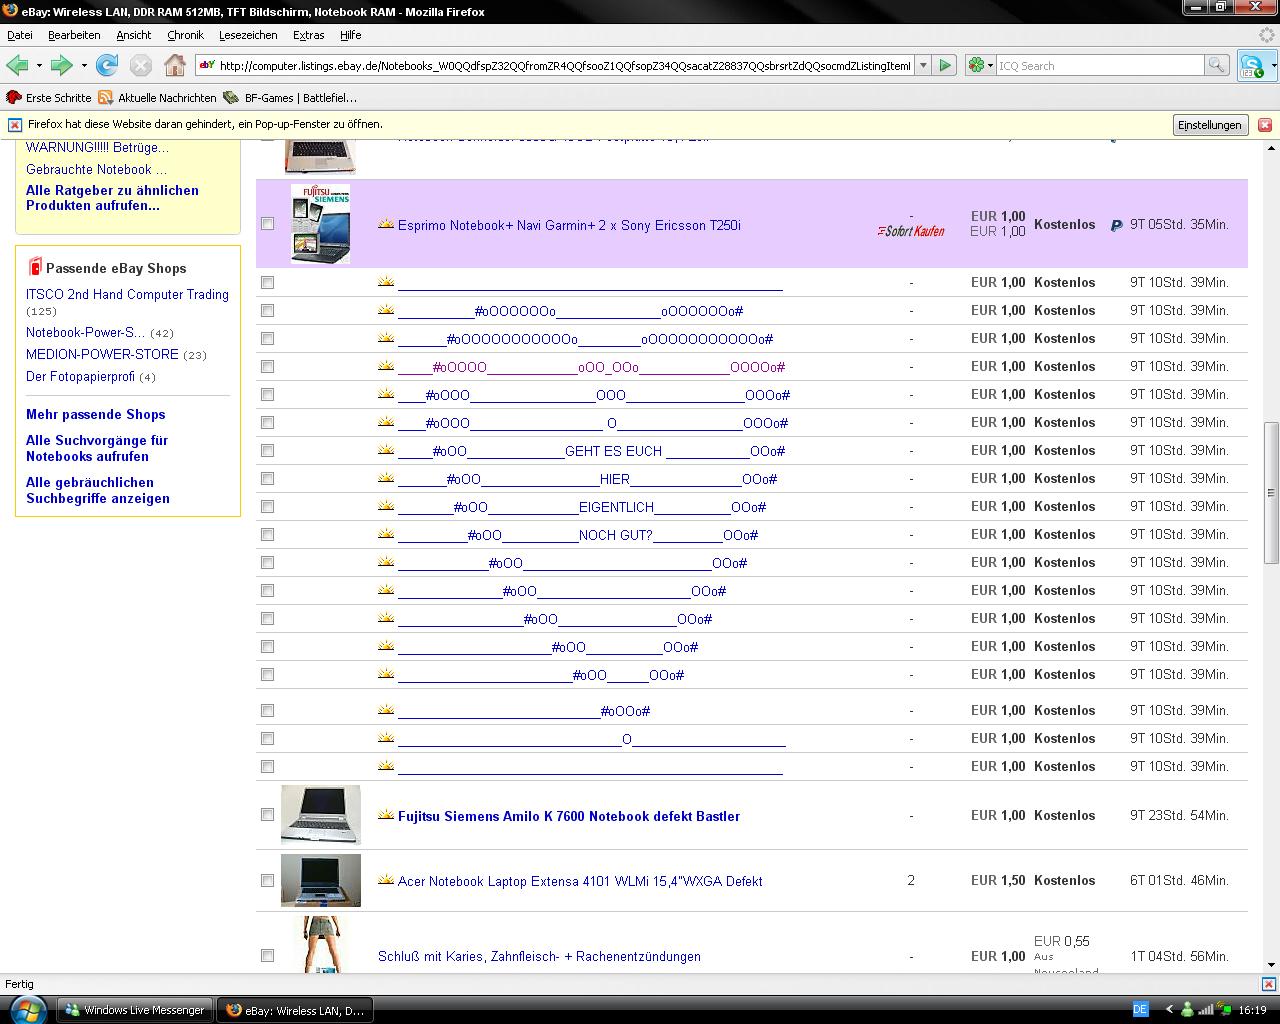1280x1024 pixels.
Task: Check the box for Esprimo Notebook listing
Action: [267, 224]
